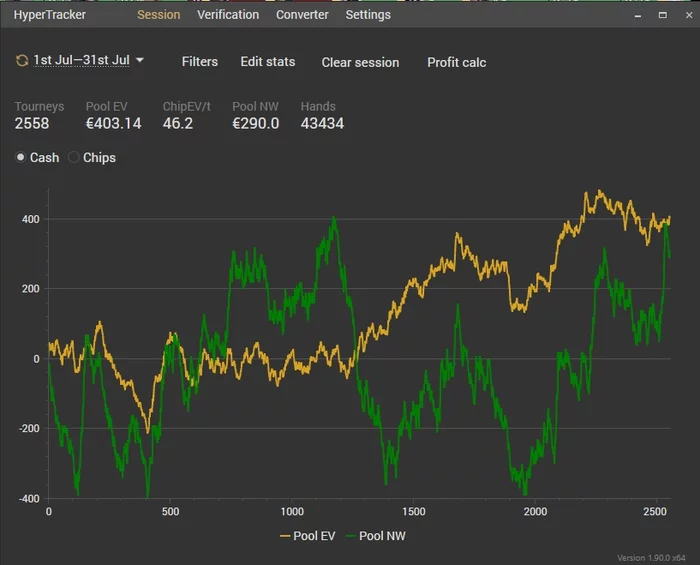Screen dimensions: 700x565
Task: Toggle the Pool NW legend entry
Action: coord(375,536)
